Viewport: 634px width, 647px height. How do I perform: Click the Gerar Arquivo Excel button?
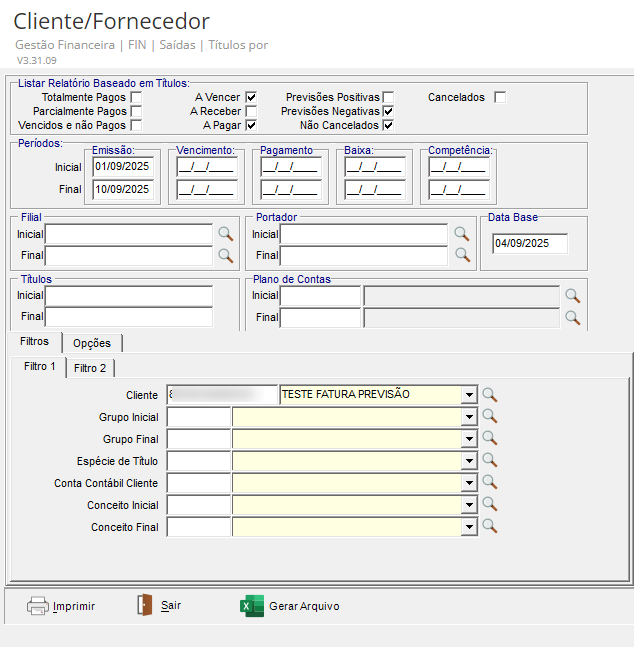click(290, 606)
